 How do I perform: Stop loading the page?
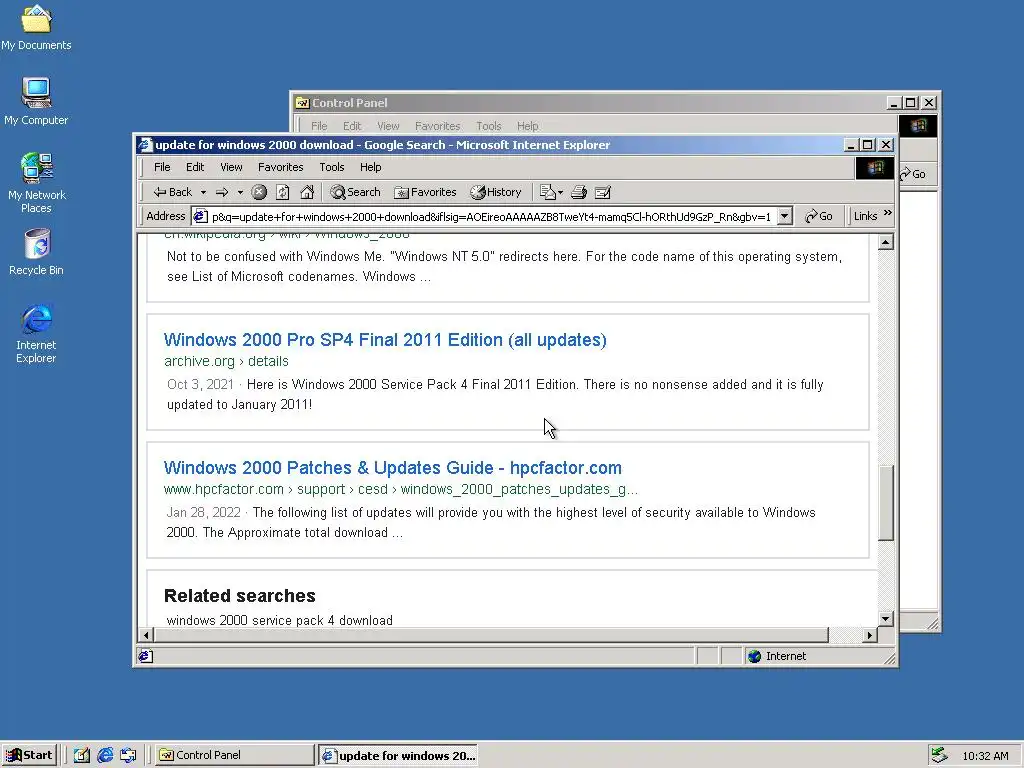click(259, 192)
